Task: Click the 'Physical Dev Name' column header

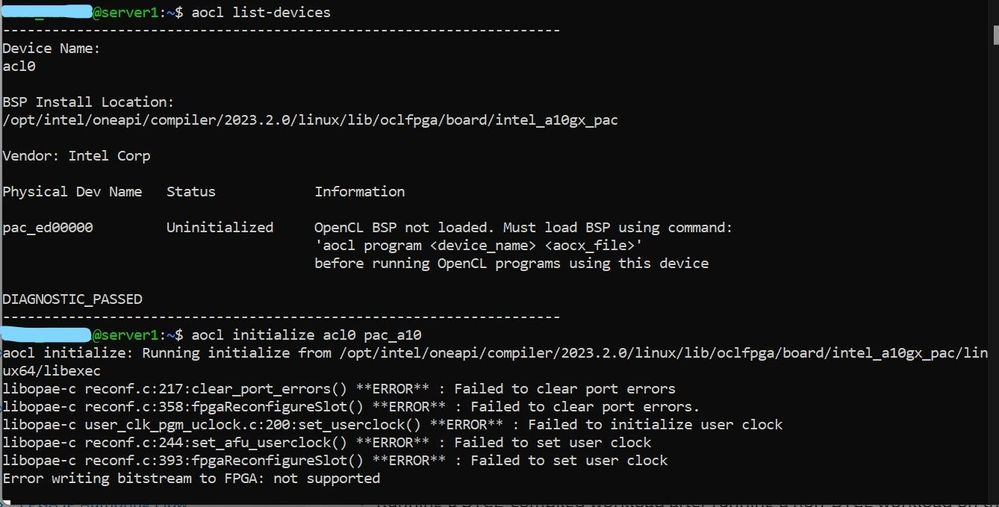Action: click(x=72, y=191)
